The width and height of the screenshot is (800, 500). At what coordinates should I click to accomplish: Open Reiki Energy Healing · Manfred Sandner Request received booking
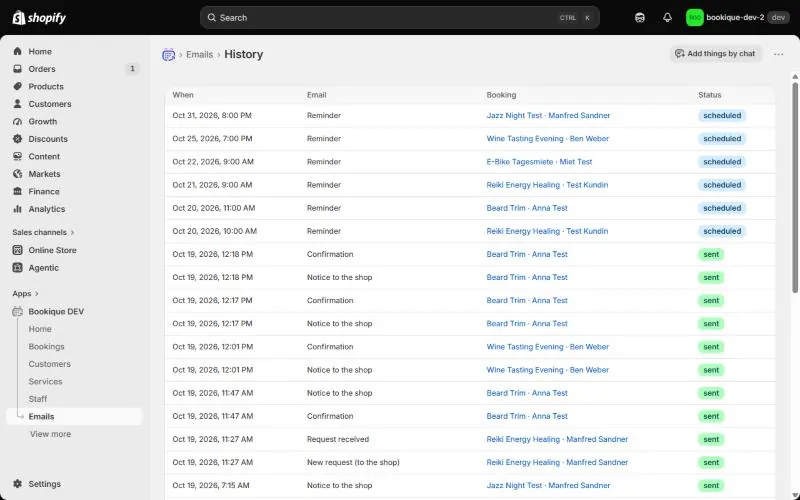point(557,439)
